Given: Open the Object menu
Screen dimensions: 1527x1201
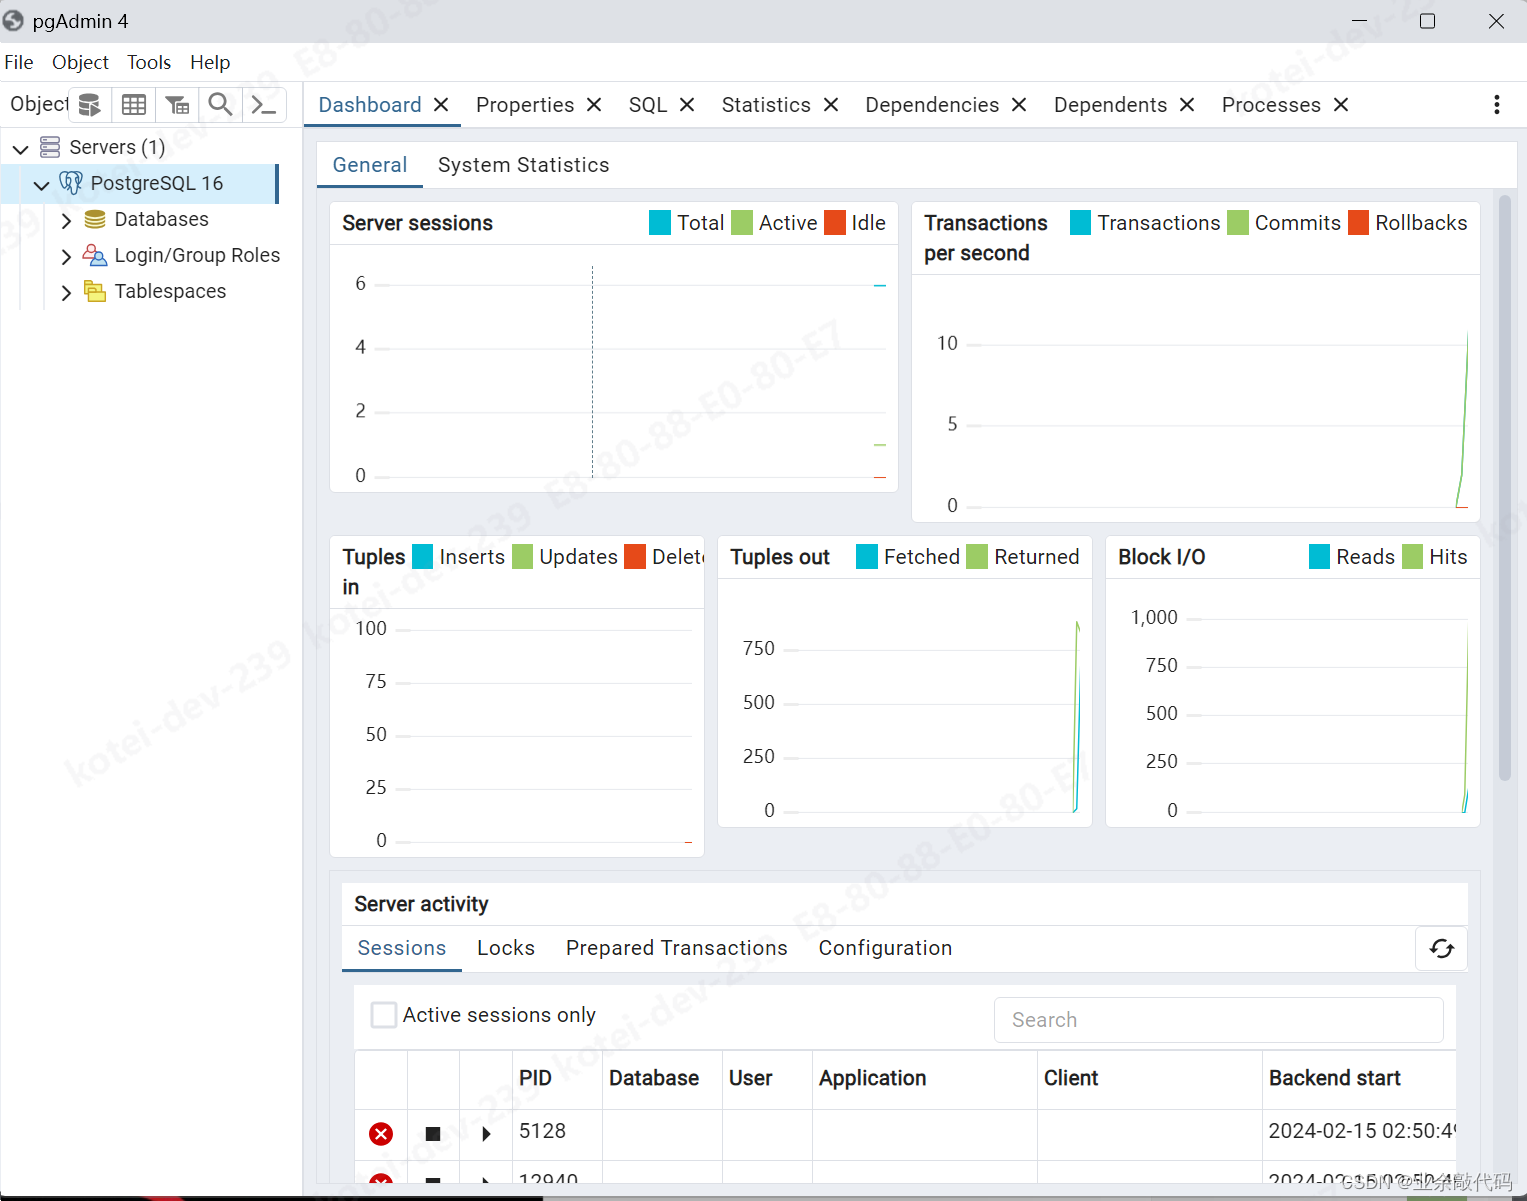Looking at the screenshot, I should click(x=80, y=62).
